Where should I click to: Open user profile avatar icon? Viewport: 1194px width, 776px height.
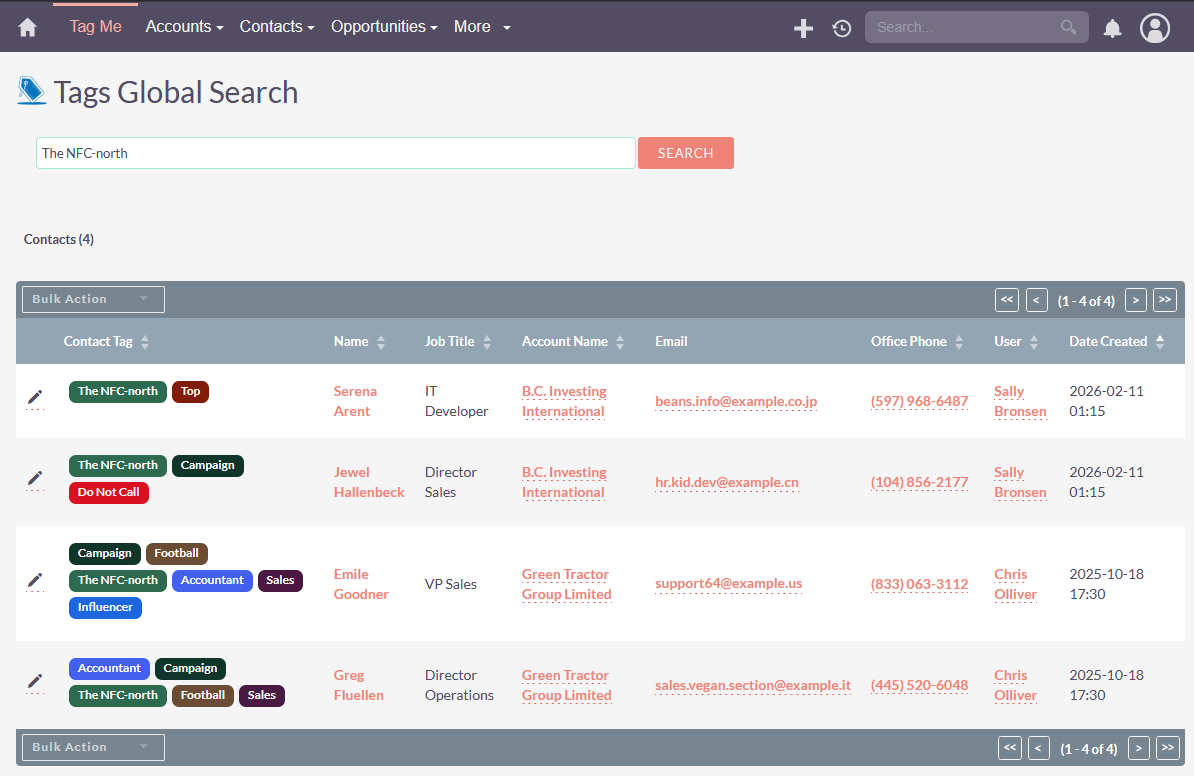click(1154, 28)
